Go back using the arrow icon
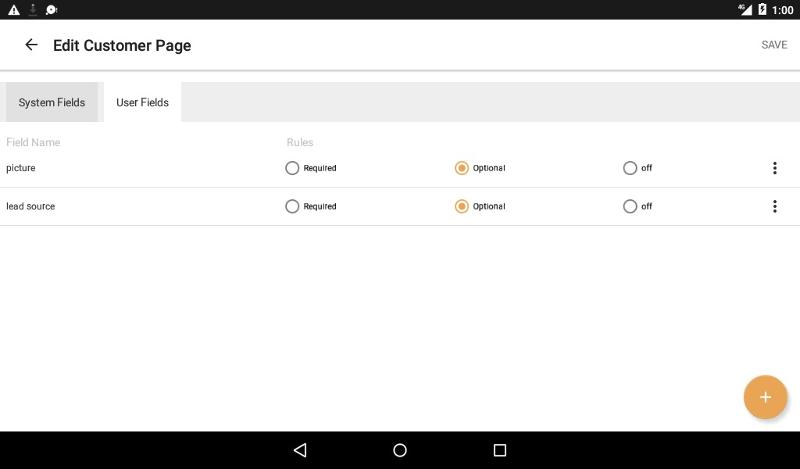The height and width of the screenshot is (469, 800). 31,45
